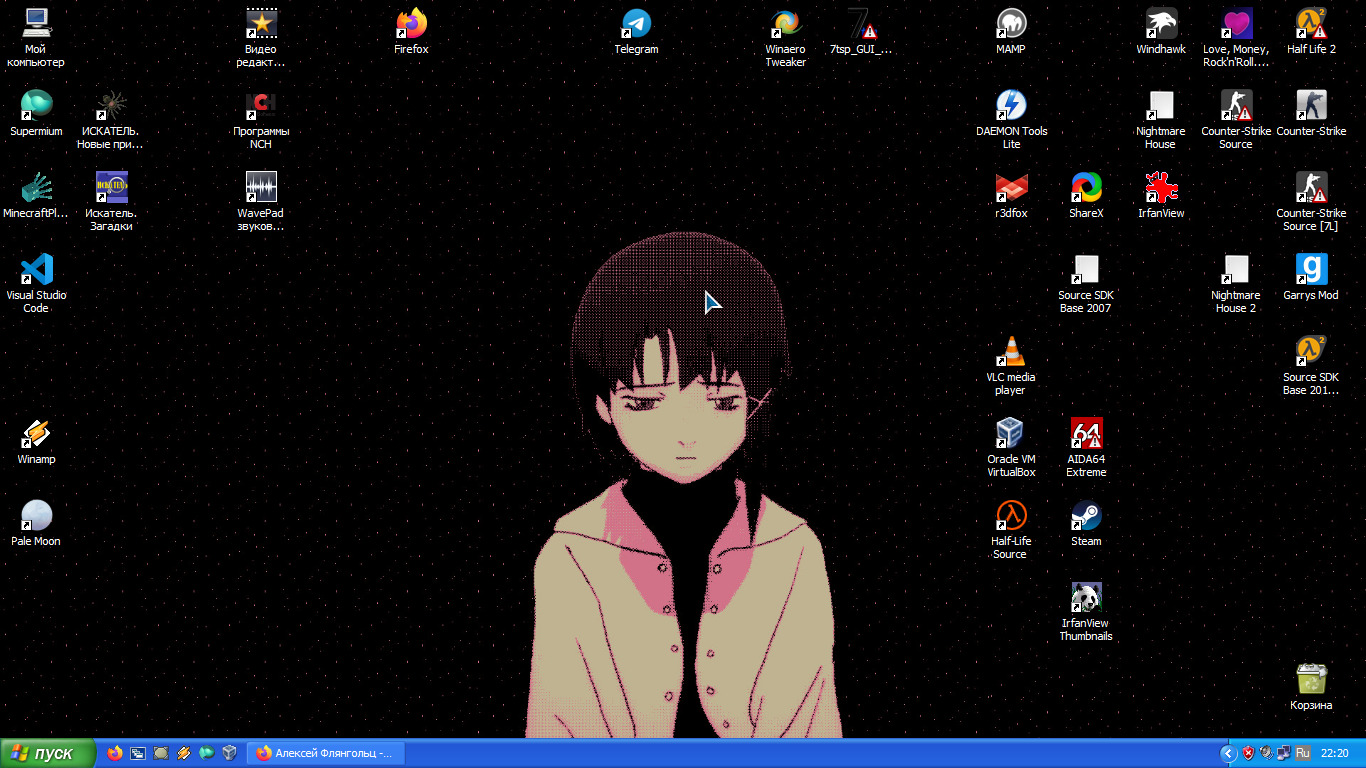Launch the Half Life 2 shortcut
The image size is (1366, 768).
1311,31
